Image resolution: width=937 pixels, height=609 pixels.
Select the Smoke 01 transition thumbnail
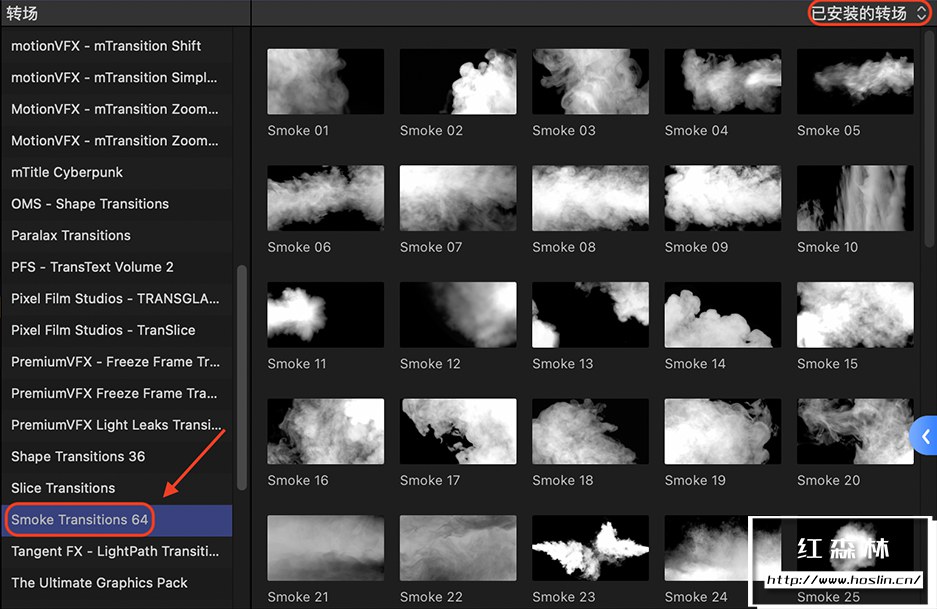click(326, 81)
